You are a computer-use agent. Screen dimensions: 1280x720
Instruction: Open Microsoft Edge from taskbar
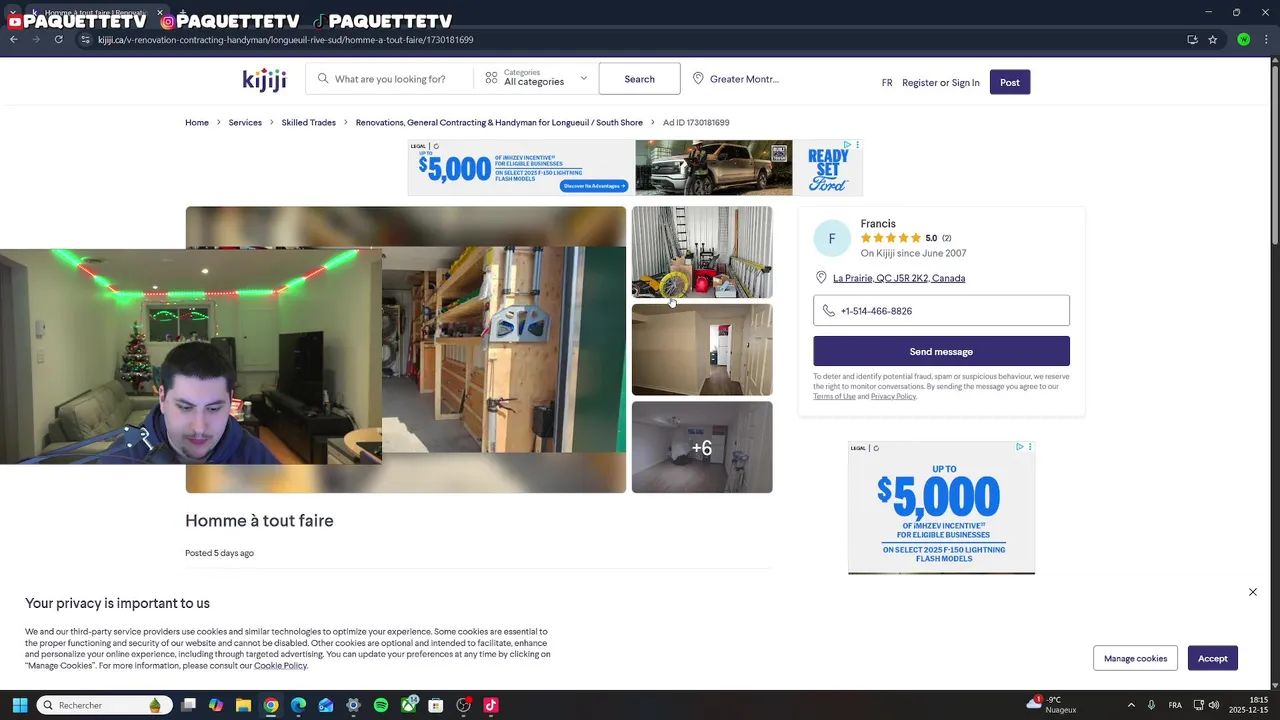point(298,705)
